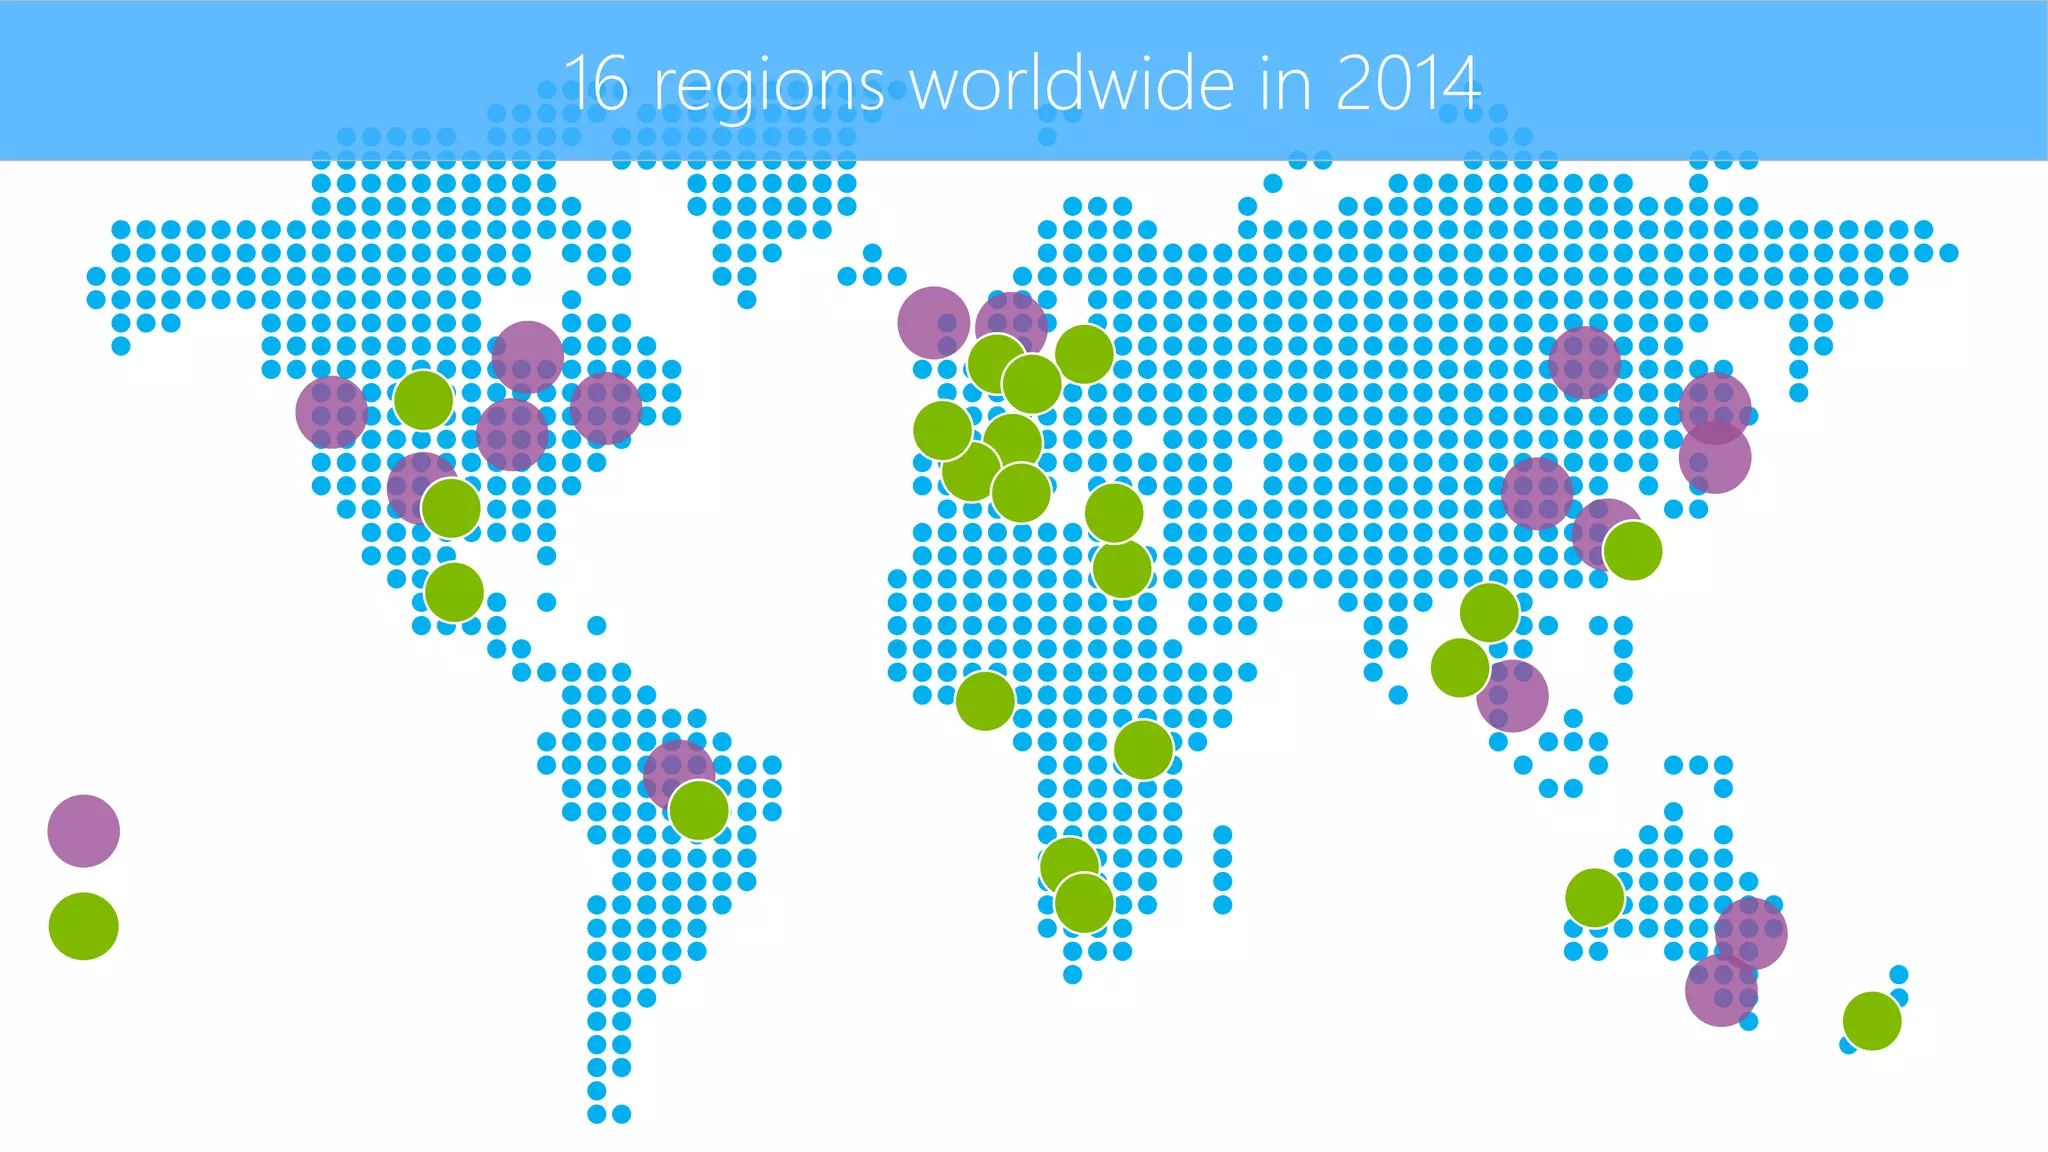Select the purple legend circle
Image resolution: width=2048 pixels, height=1152 pixels.
[84, 831]
